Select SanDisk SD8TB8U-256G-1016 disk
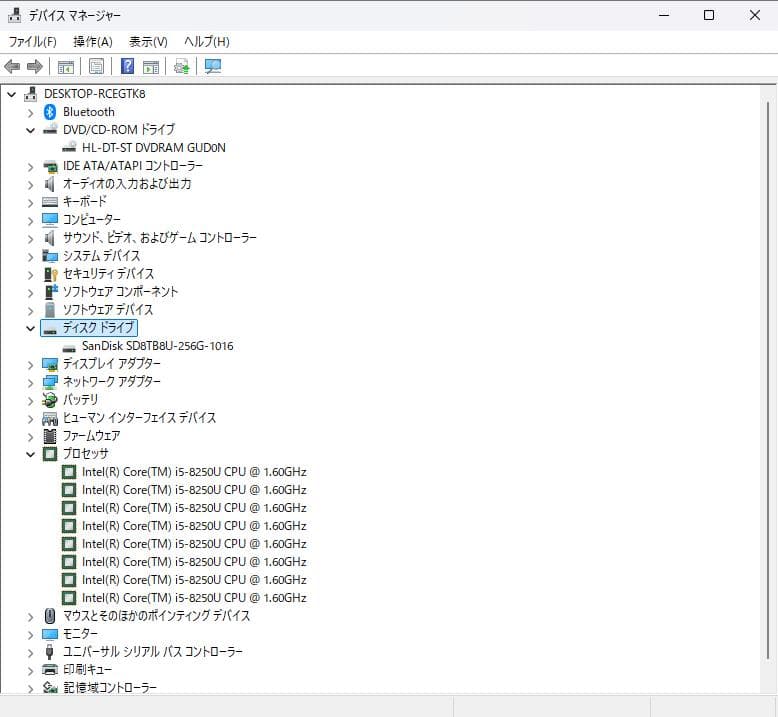Screen dimensions: 778x717 click(x=157, y=346)
